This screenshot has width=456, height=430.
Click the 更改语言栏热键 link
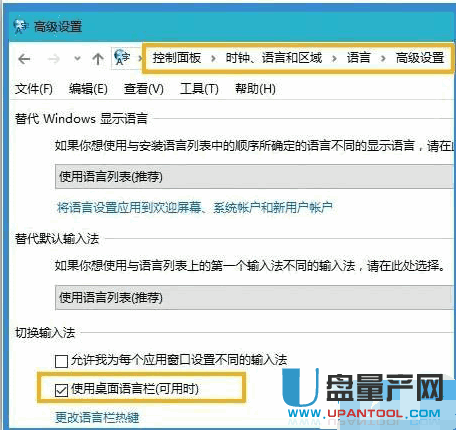(x=97, y=417)
